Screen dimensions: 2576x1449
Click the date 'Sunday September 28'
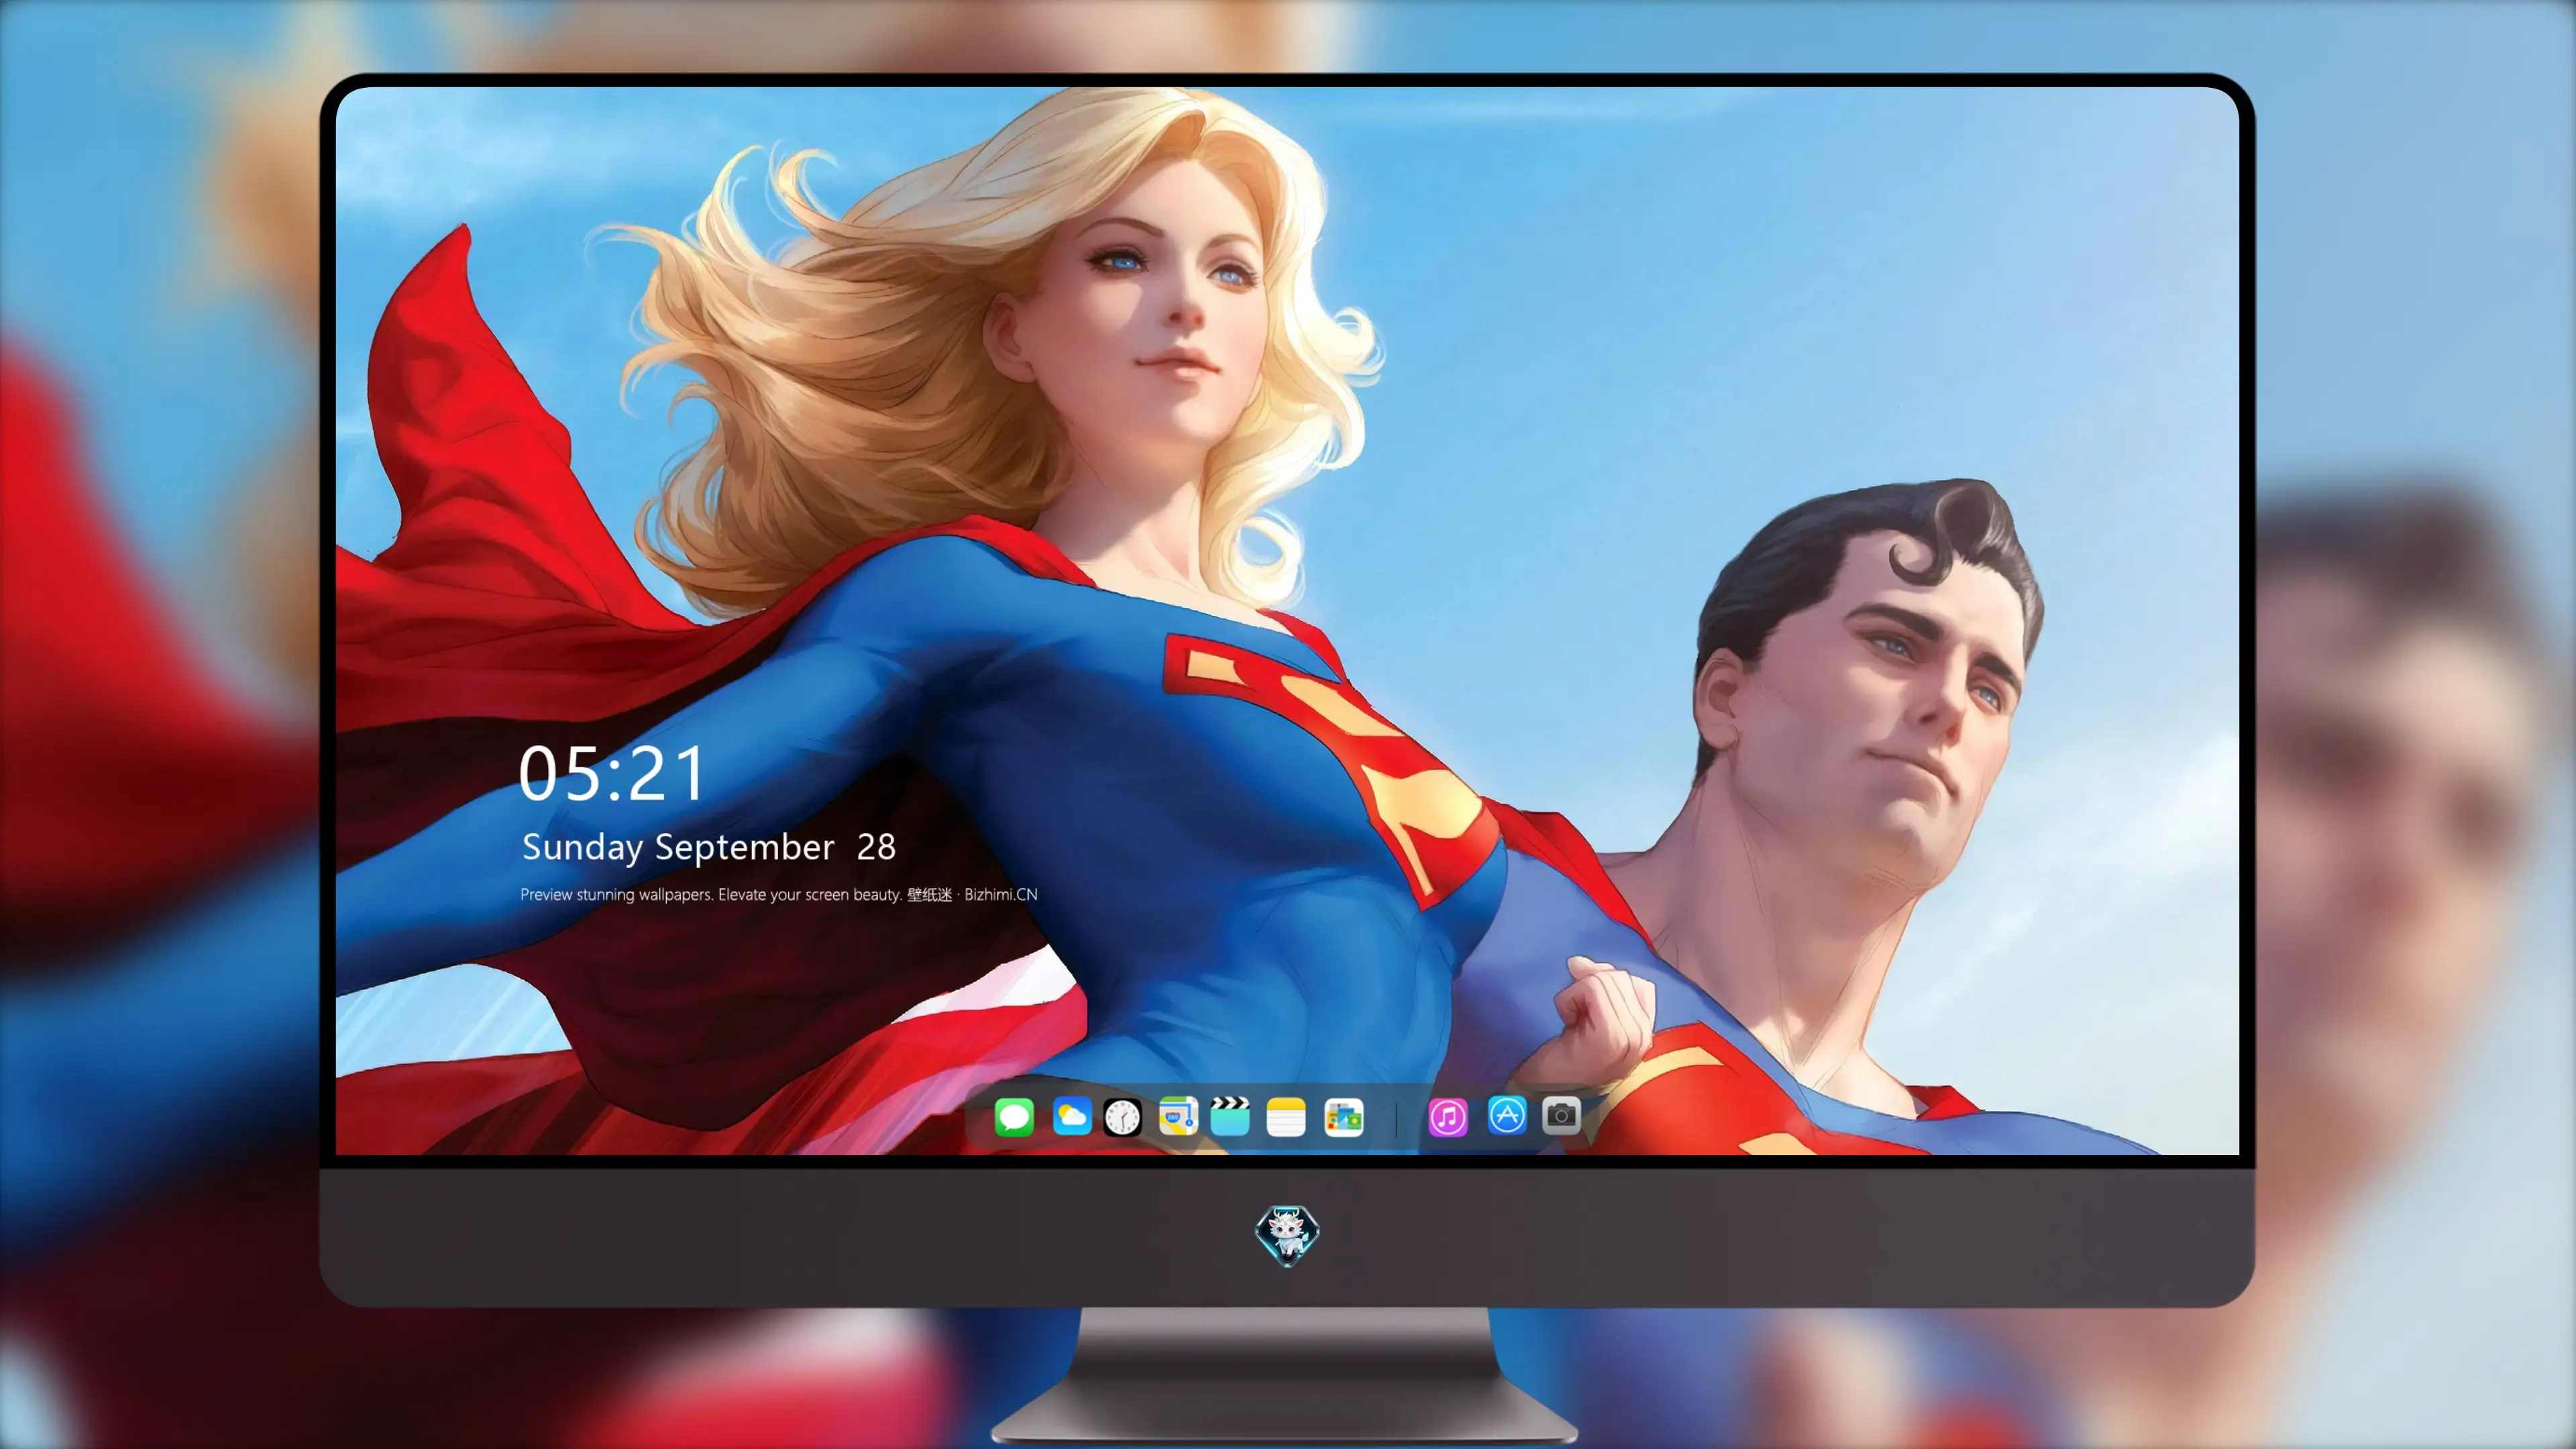[709, 847]
